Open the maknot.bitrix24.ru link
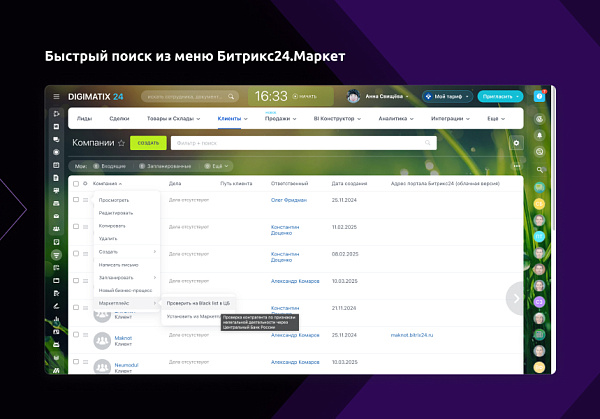The image size is (600, 419). [x=412, y=335]
